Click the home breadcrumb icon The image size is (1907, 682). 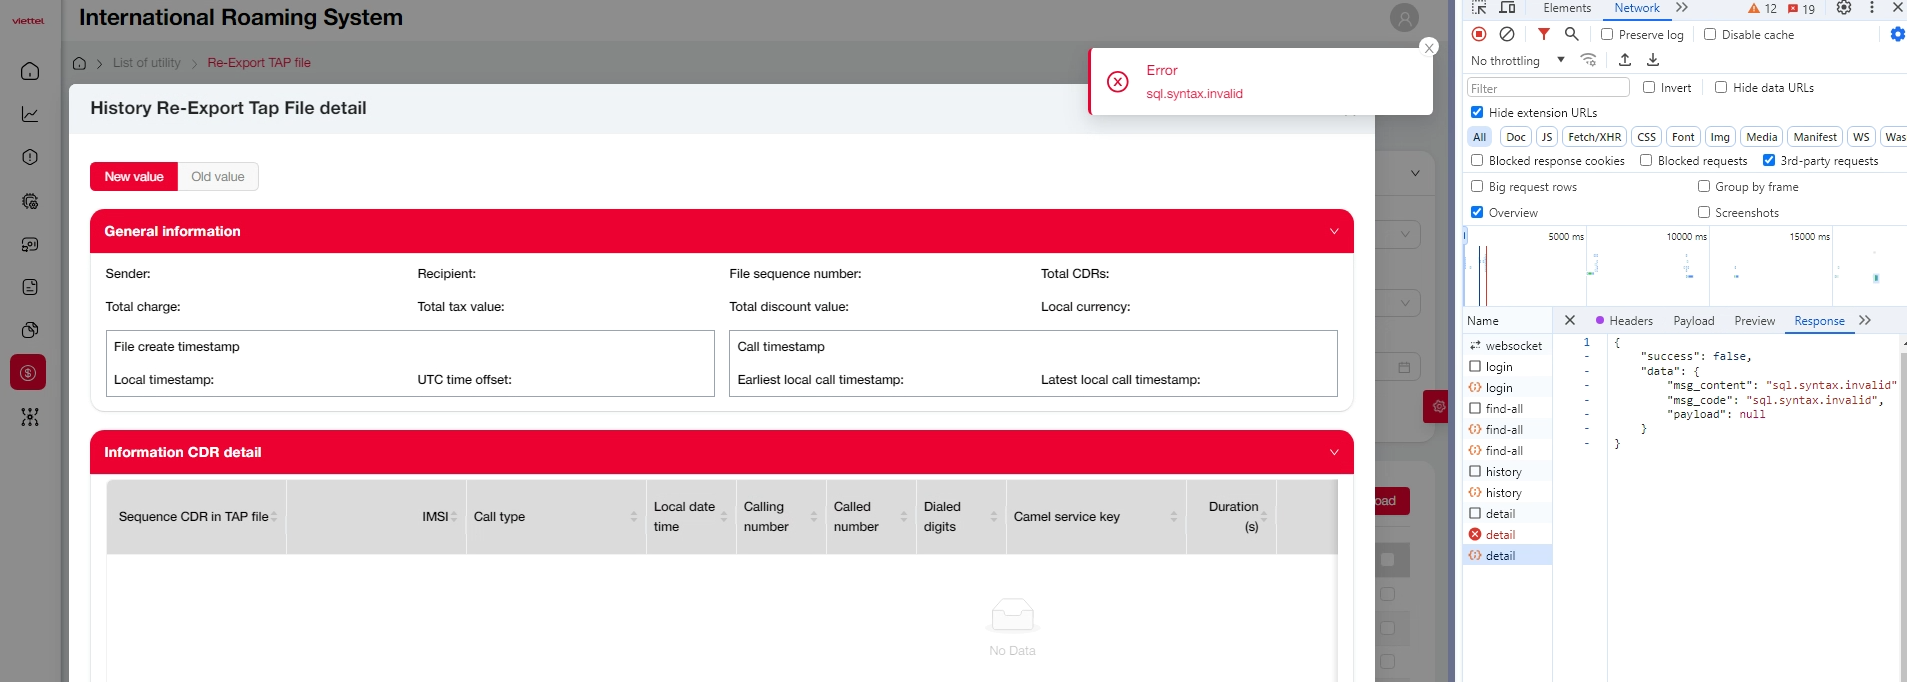[x=79, y=63]
